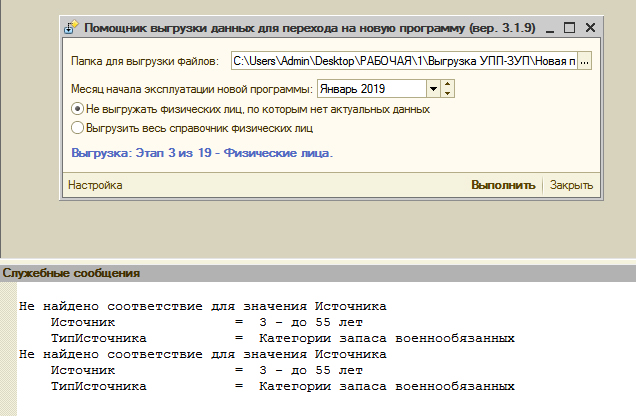Screen dimensions: 636x416
Task: Click the Выполнить button
Action: (503, 185)
